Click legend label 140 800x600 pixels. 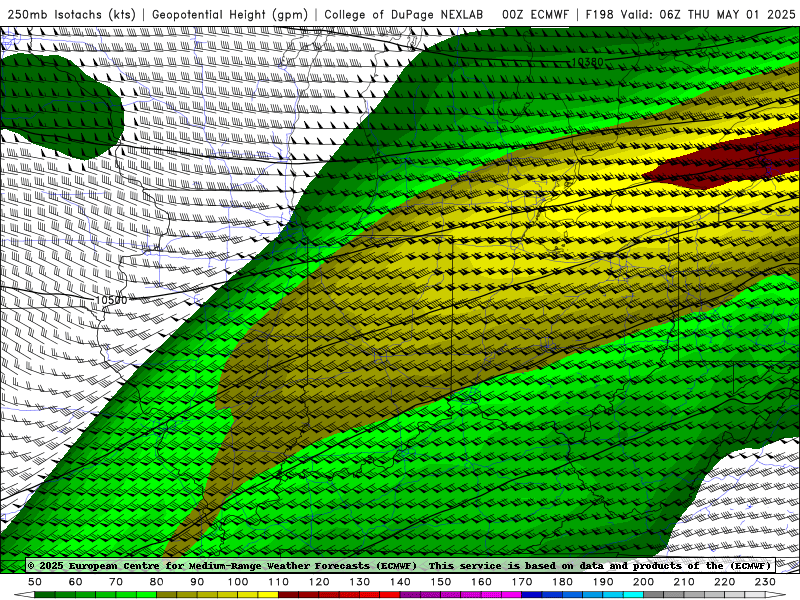pos(400,582)
